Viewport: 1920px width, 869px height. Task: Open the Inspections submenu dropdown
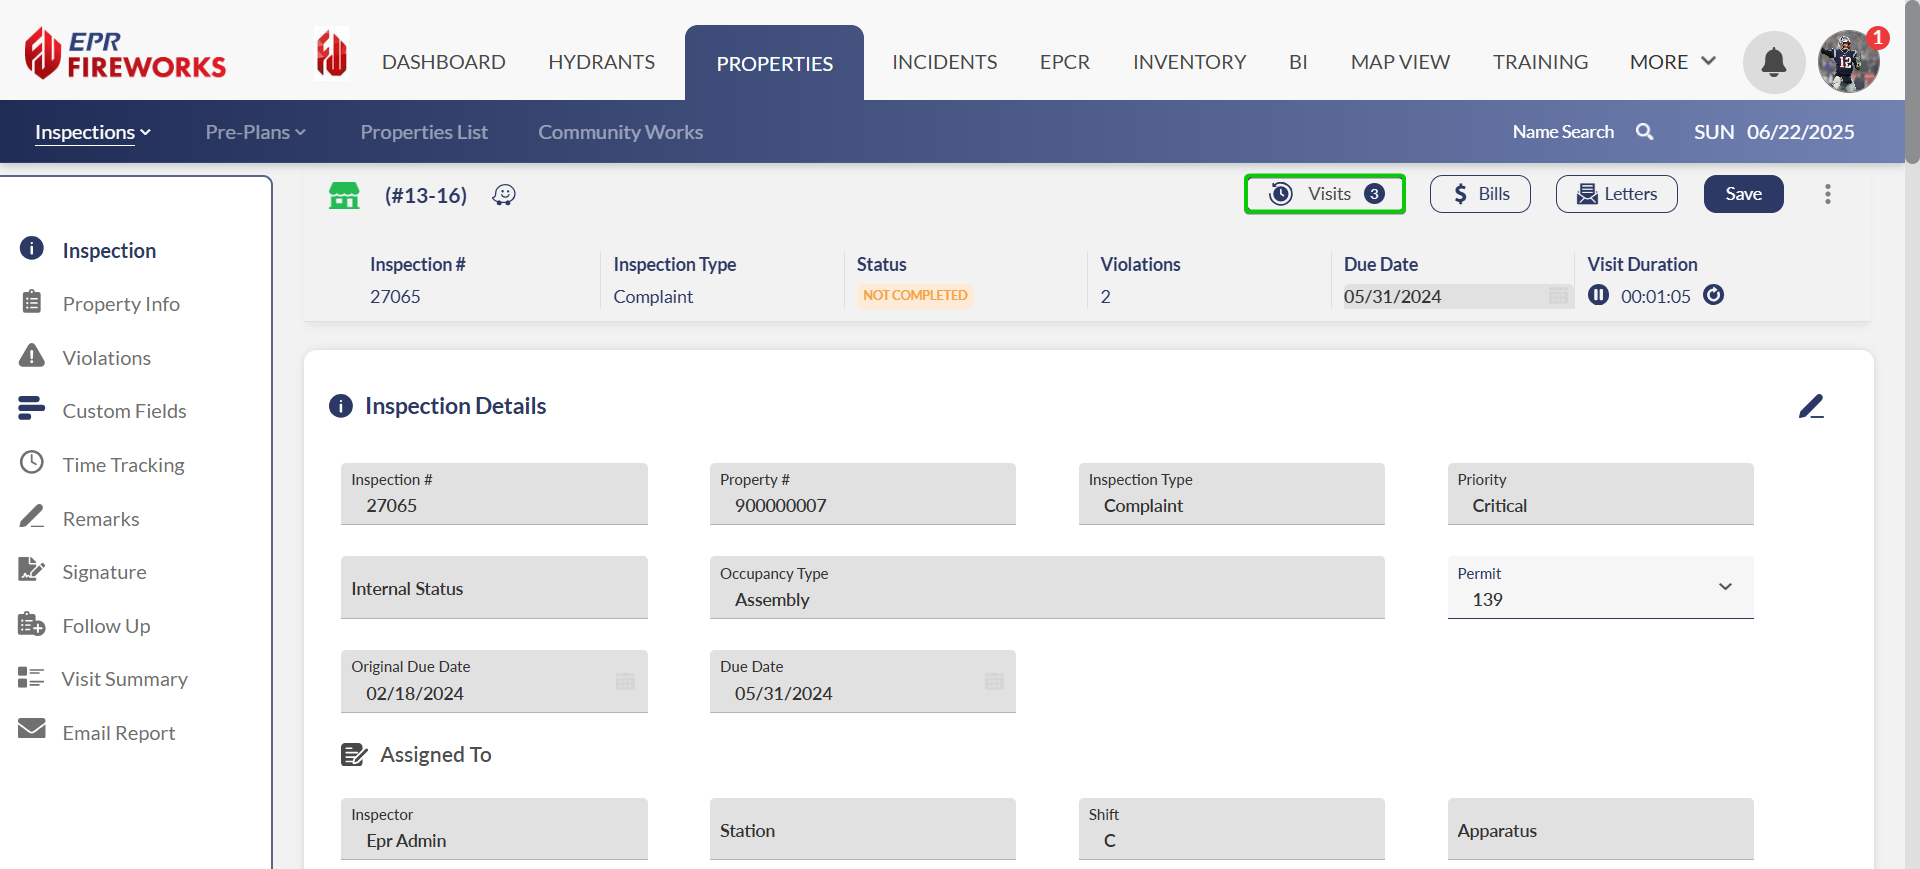click(x=93, y=132)
